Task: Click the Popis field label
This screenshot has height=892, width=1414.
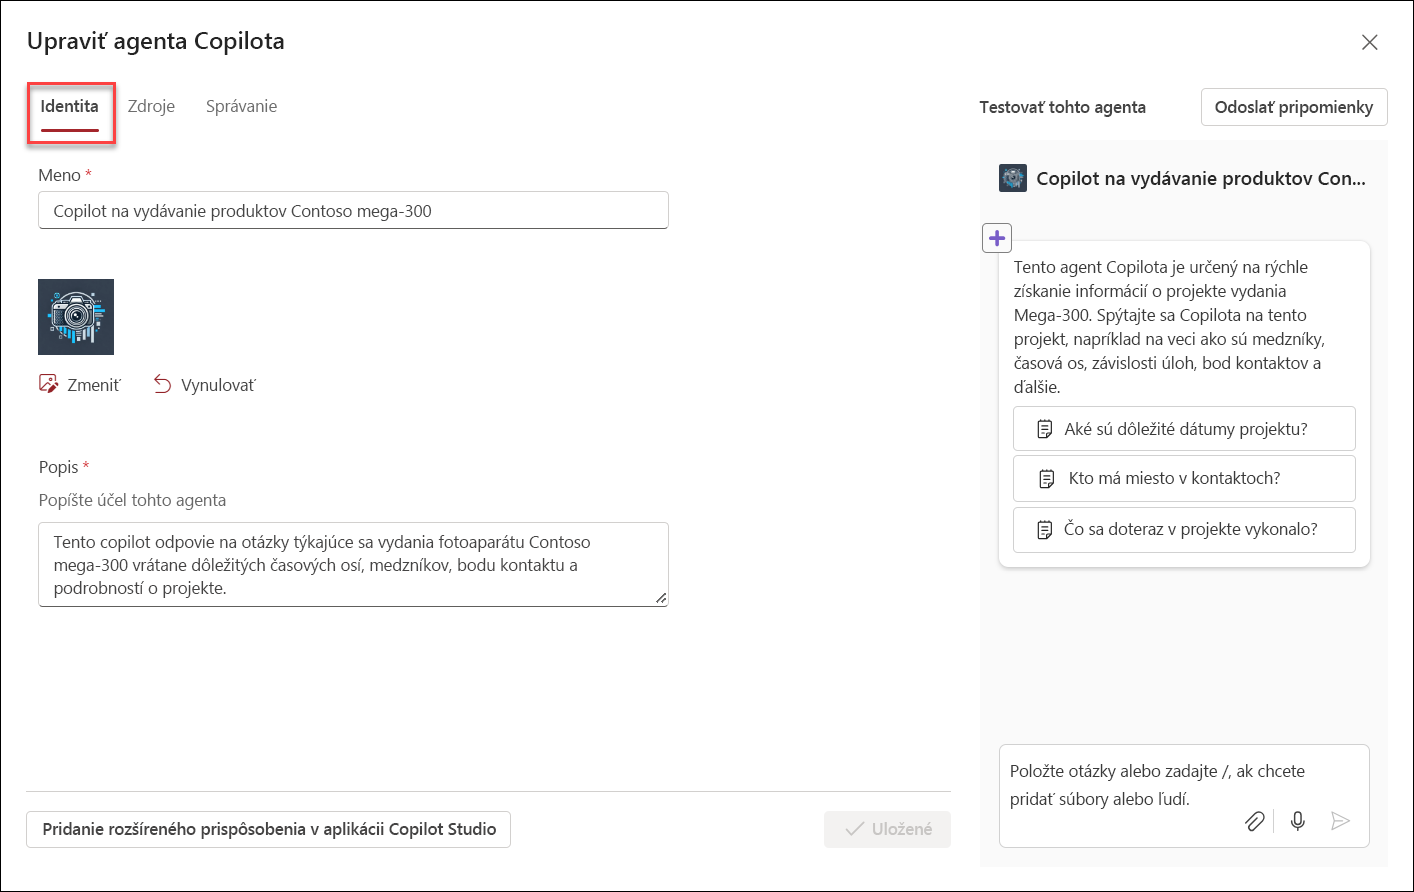Action: [58, 467]
